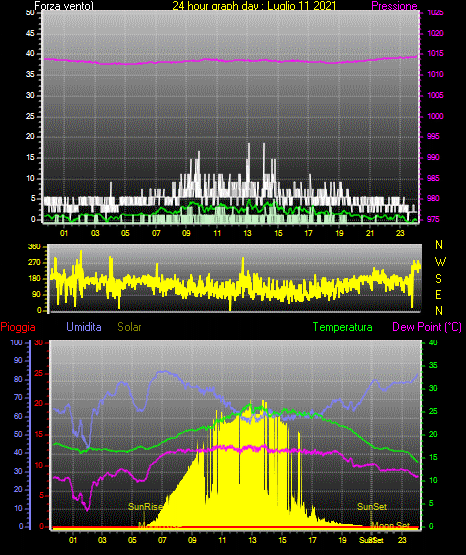This screenshot has height=555, width=466.
Task: Click the 'Moon Set' marker label
Action: [x=390, y=525]
